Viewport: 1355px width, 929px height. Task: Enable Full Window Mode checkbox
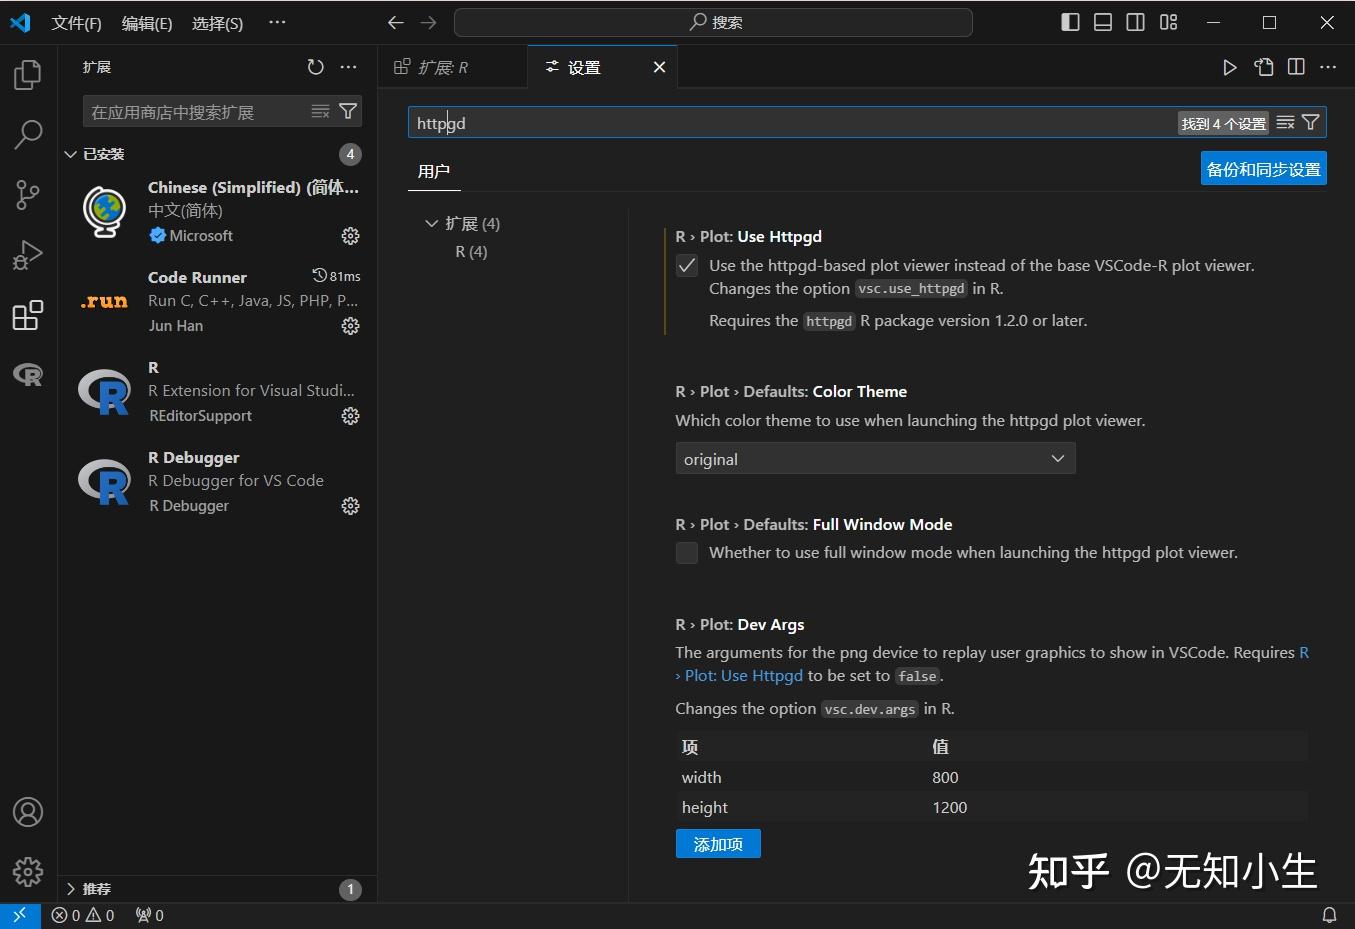coord(687,552)
